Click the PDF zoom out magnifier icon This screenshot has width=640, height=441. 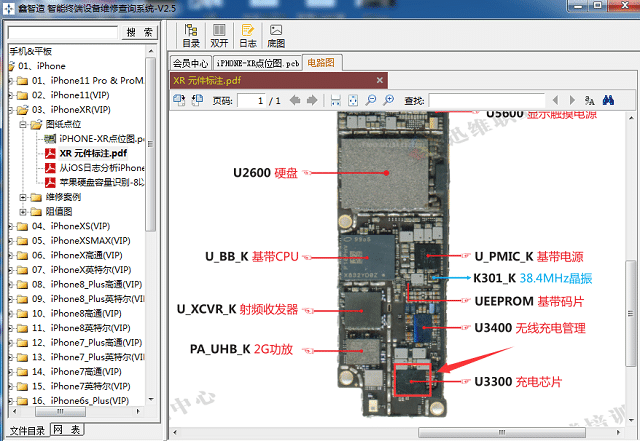tap(388, 100)
